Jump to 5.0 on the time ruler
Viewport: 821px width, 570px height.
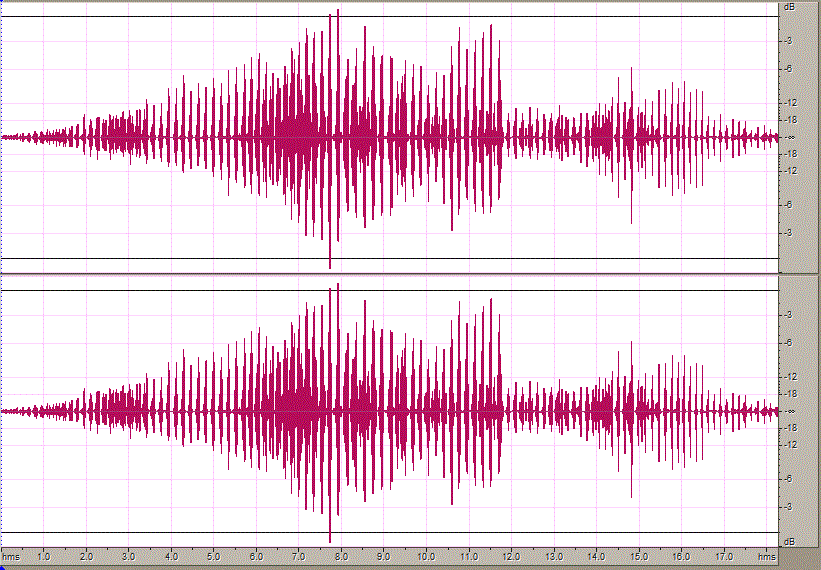(214, 556)
